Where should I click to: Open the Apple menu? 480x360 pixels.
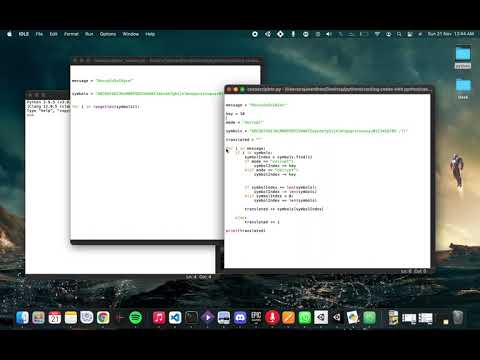pos(9,34)
